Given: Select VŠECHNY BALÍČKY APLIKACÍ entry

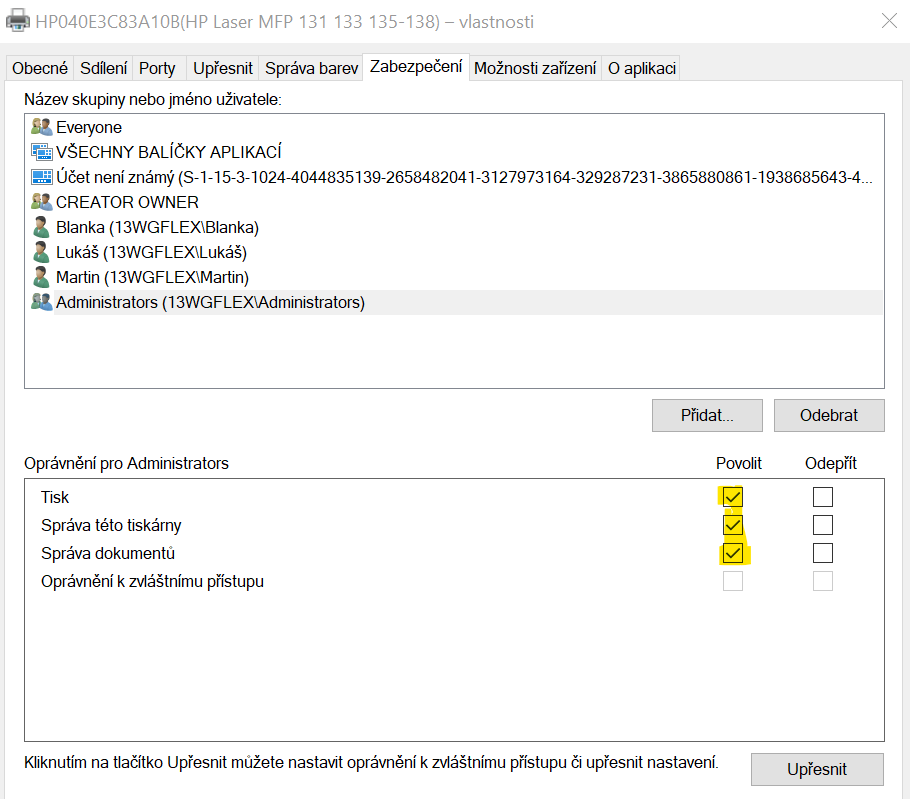Looking at the screenshot, I should [456, 151].
